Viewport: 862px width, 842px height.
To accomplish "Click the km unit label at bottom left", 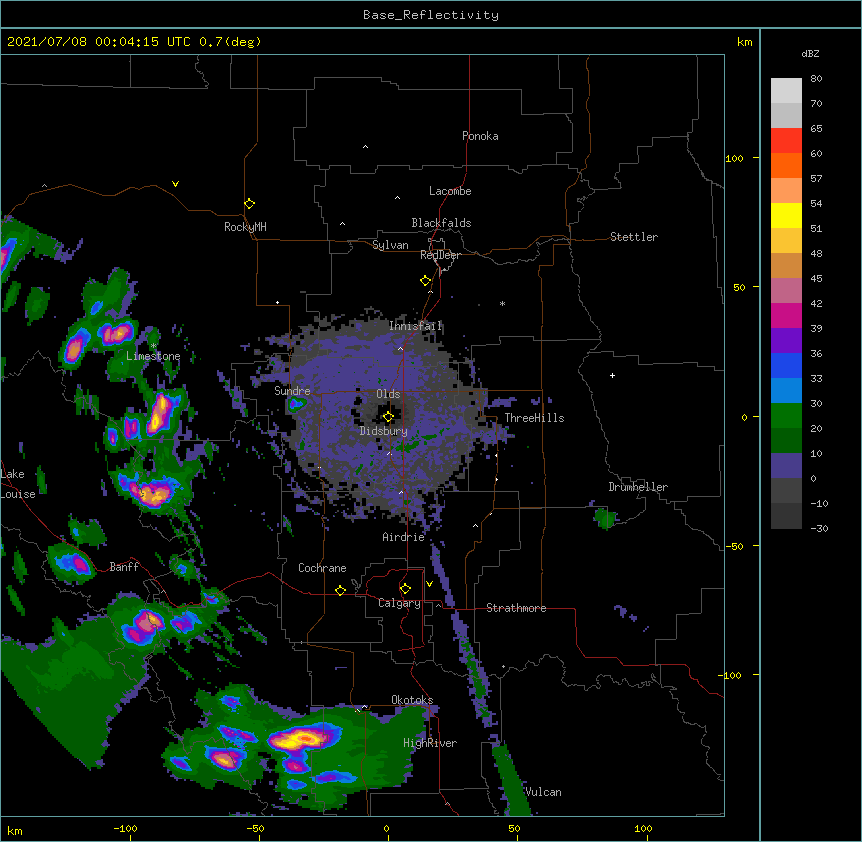I will coord(15,830).
